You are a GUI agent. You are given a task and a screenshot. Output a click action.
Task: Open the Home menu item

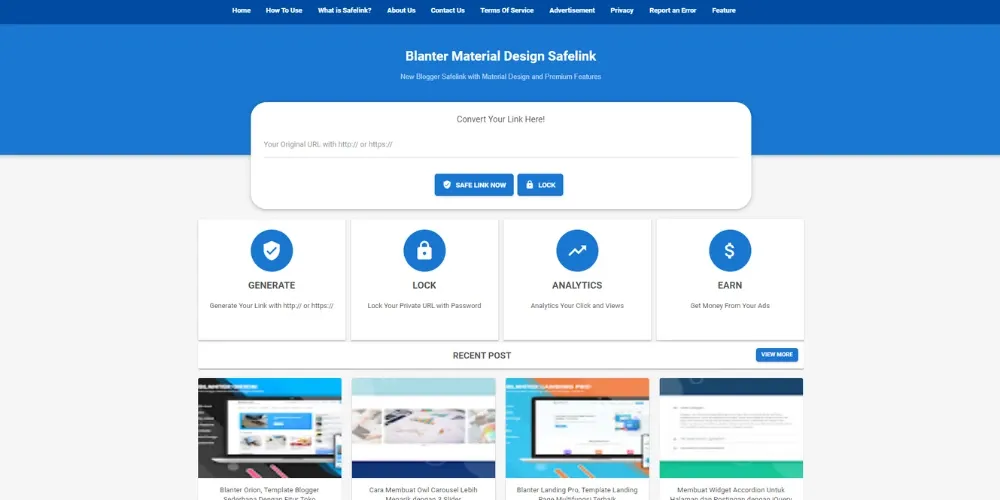tap(241, 10)
